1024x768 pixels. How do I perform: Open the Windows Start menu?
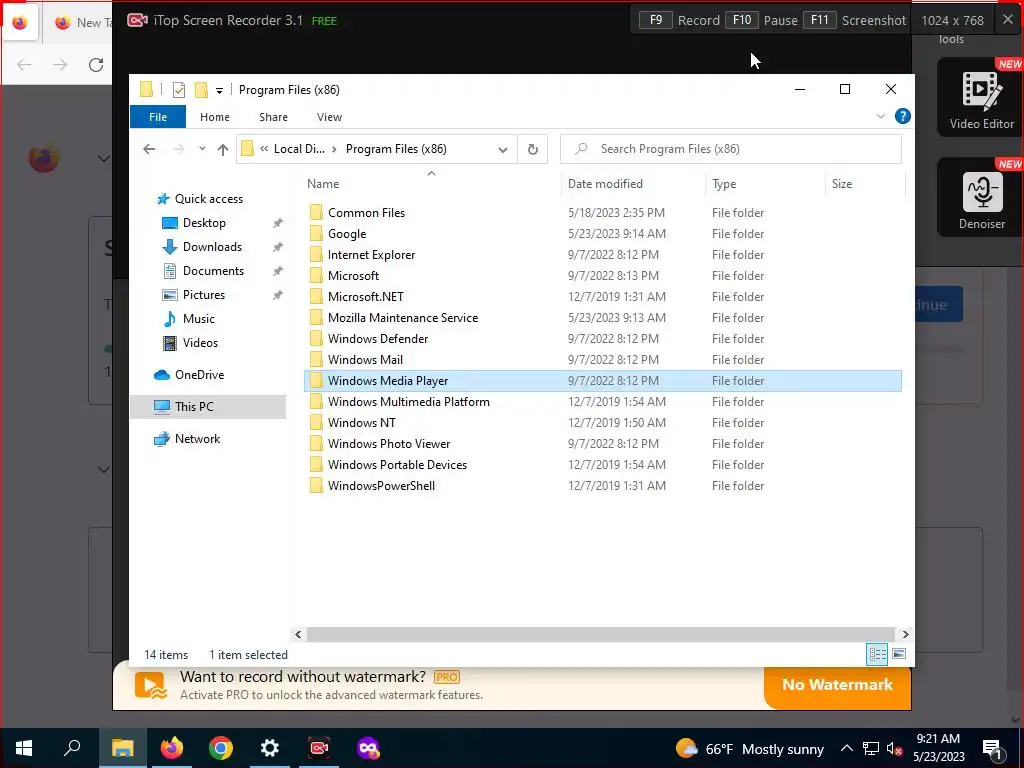24,748
